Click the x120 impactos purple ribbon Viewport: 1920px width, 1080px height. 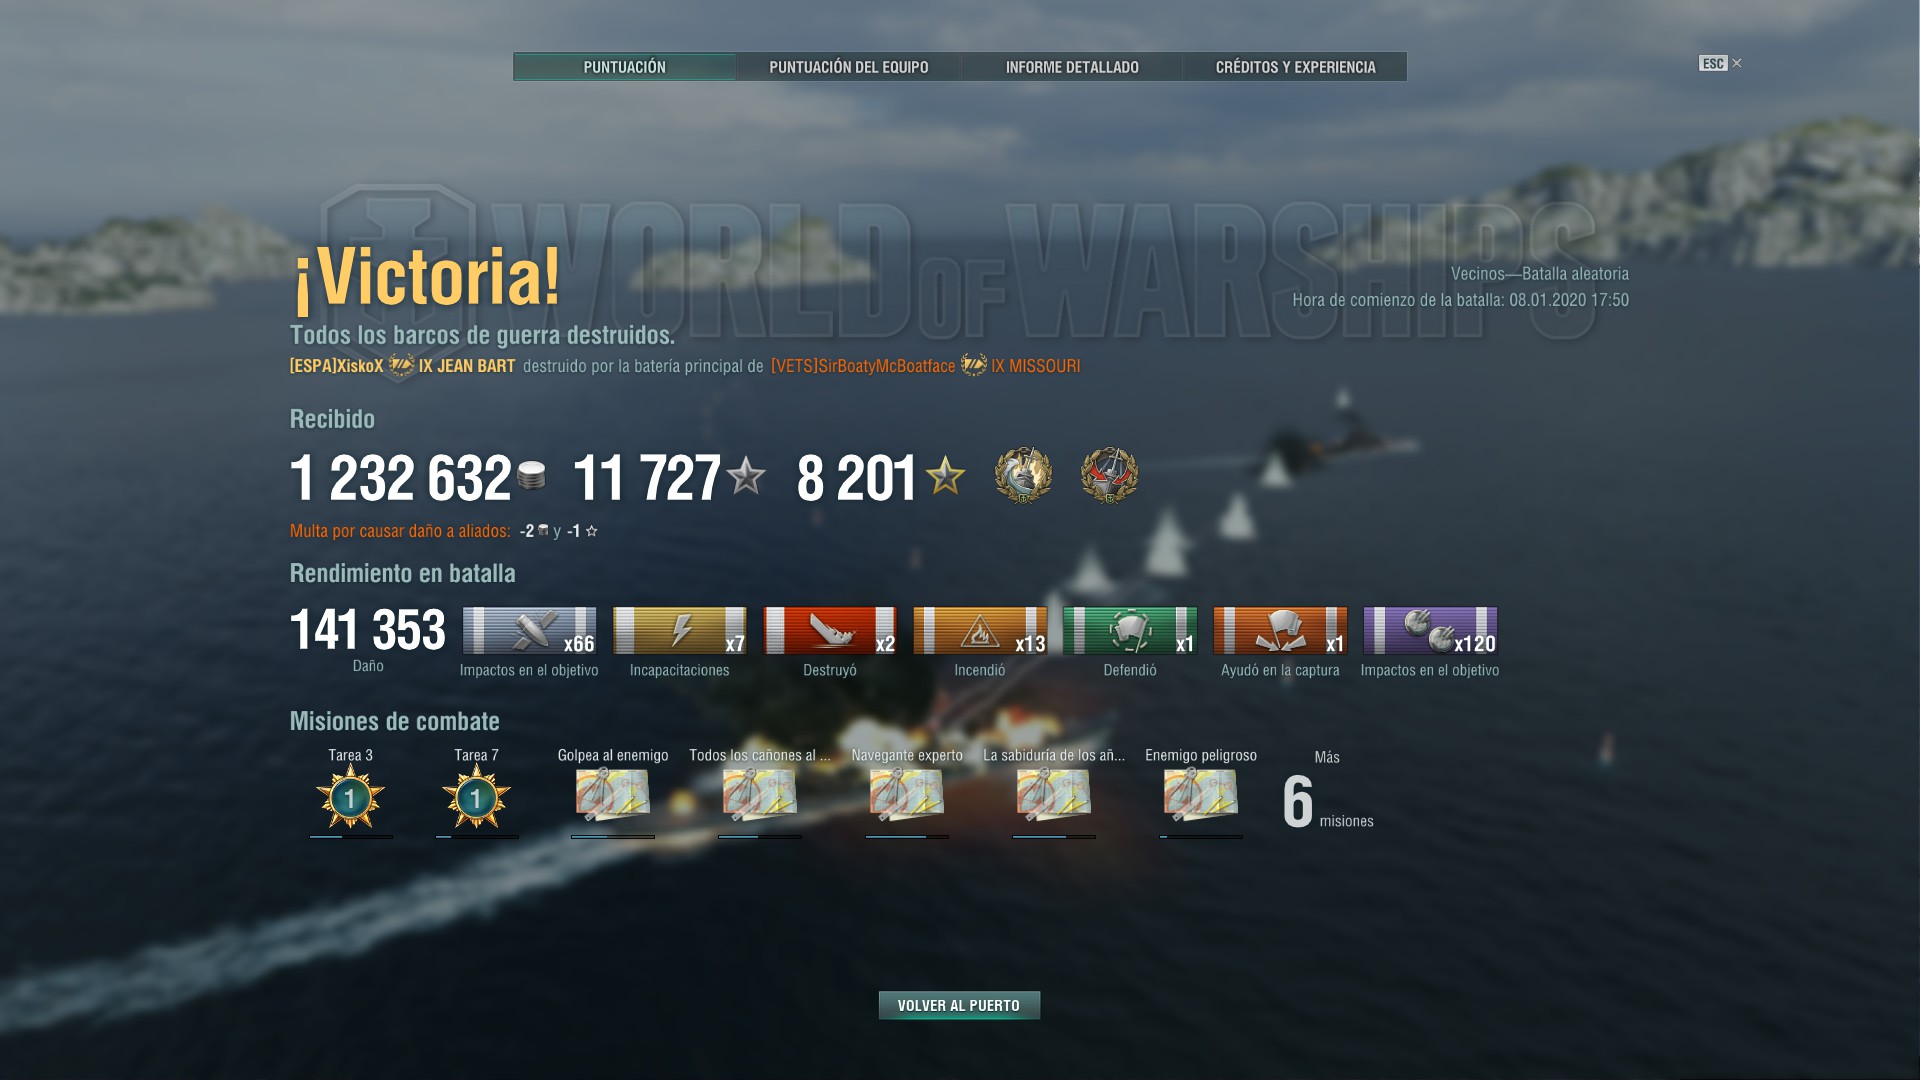pos(1430,631)
